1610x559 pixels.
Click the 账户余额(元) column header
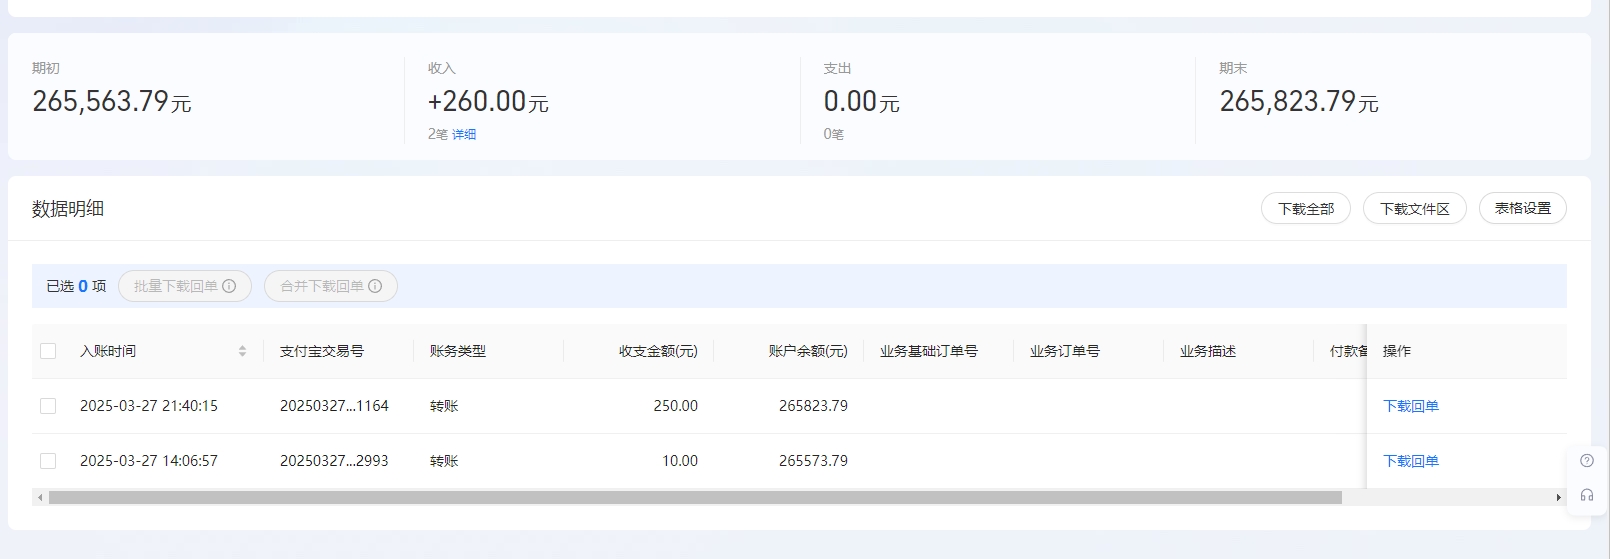808,351
